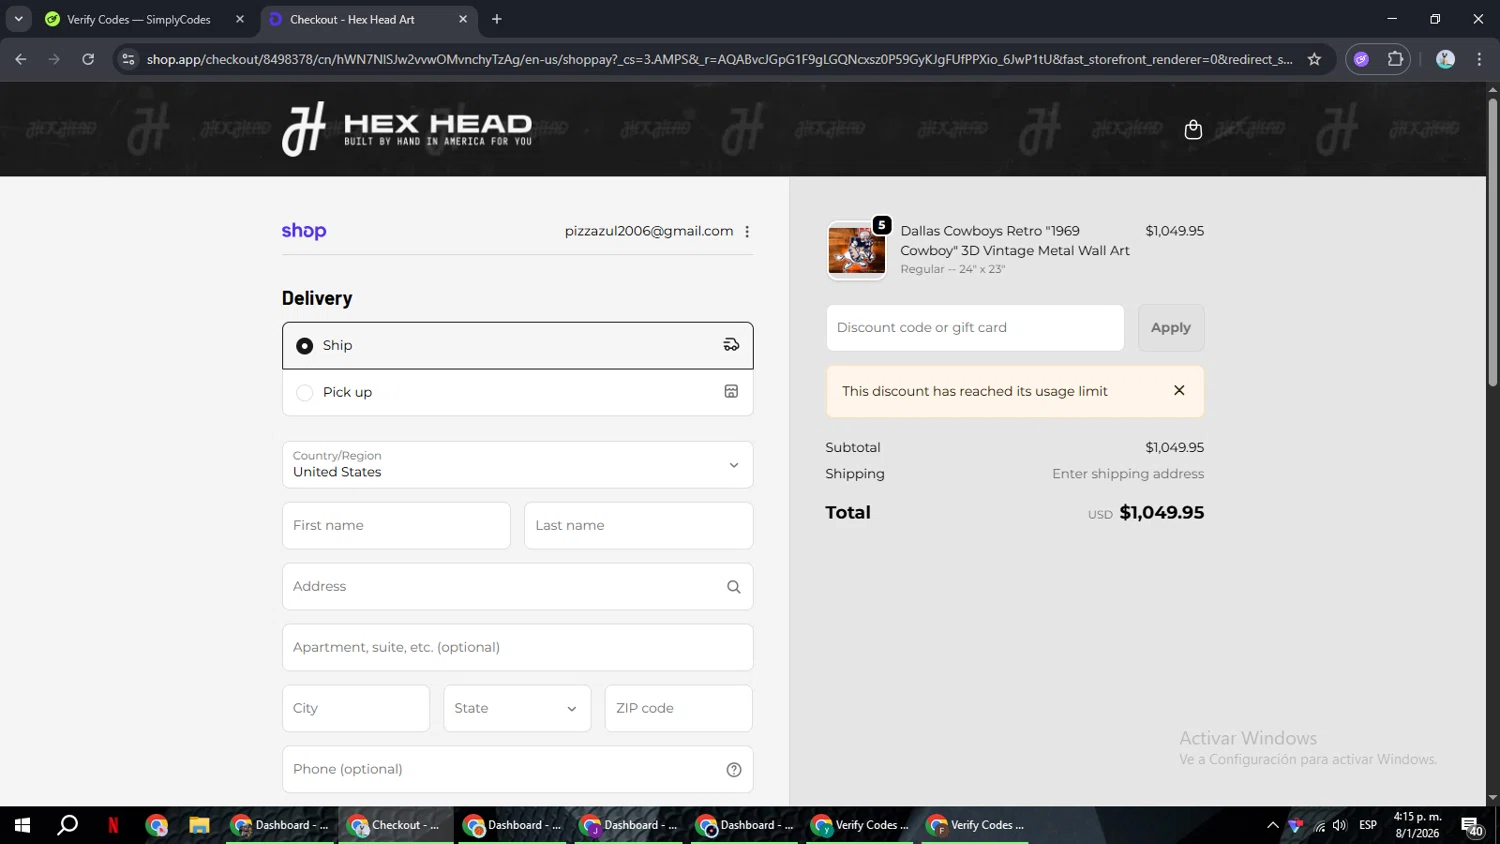This screenshot has width=1500, height=844.
Task: Bookmark this page with the star icon
Action: (1314, 59)
